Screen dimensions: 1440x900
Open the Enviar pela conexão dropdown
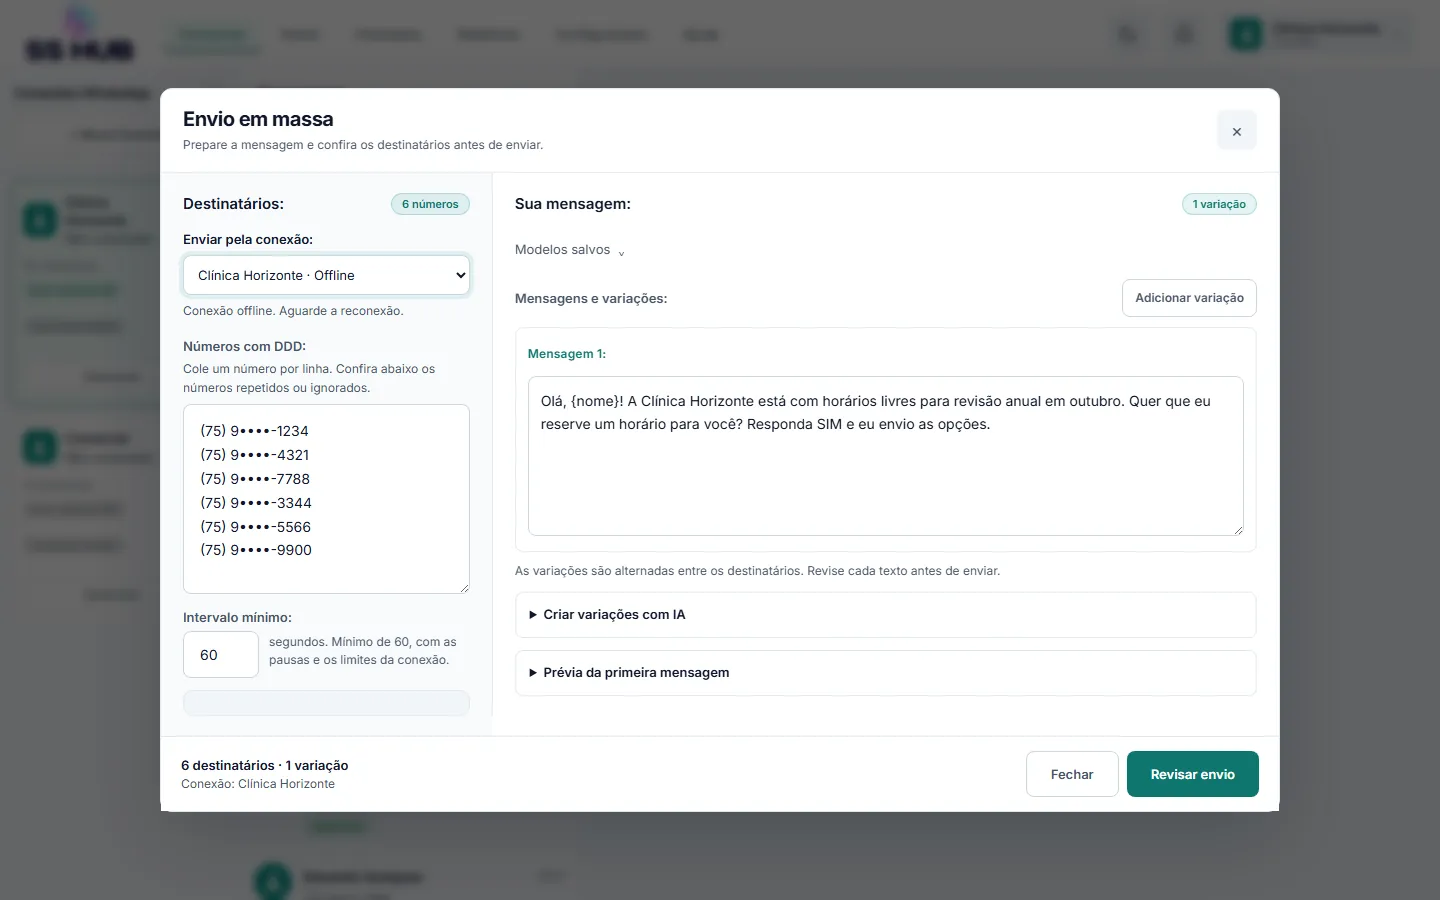point(326,275)
